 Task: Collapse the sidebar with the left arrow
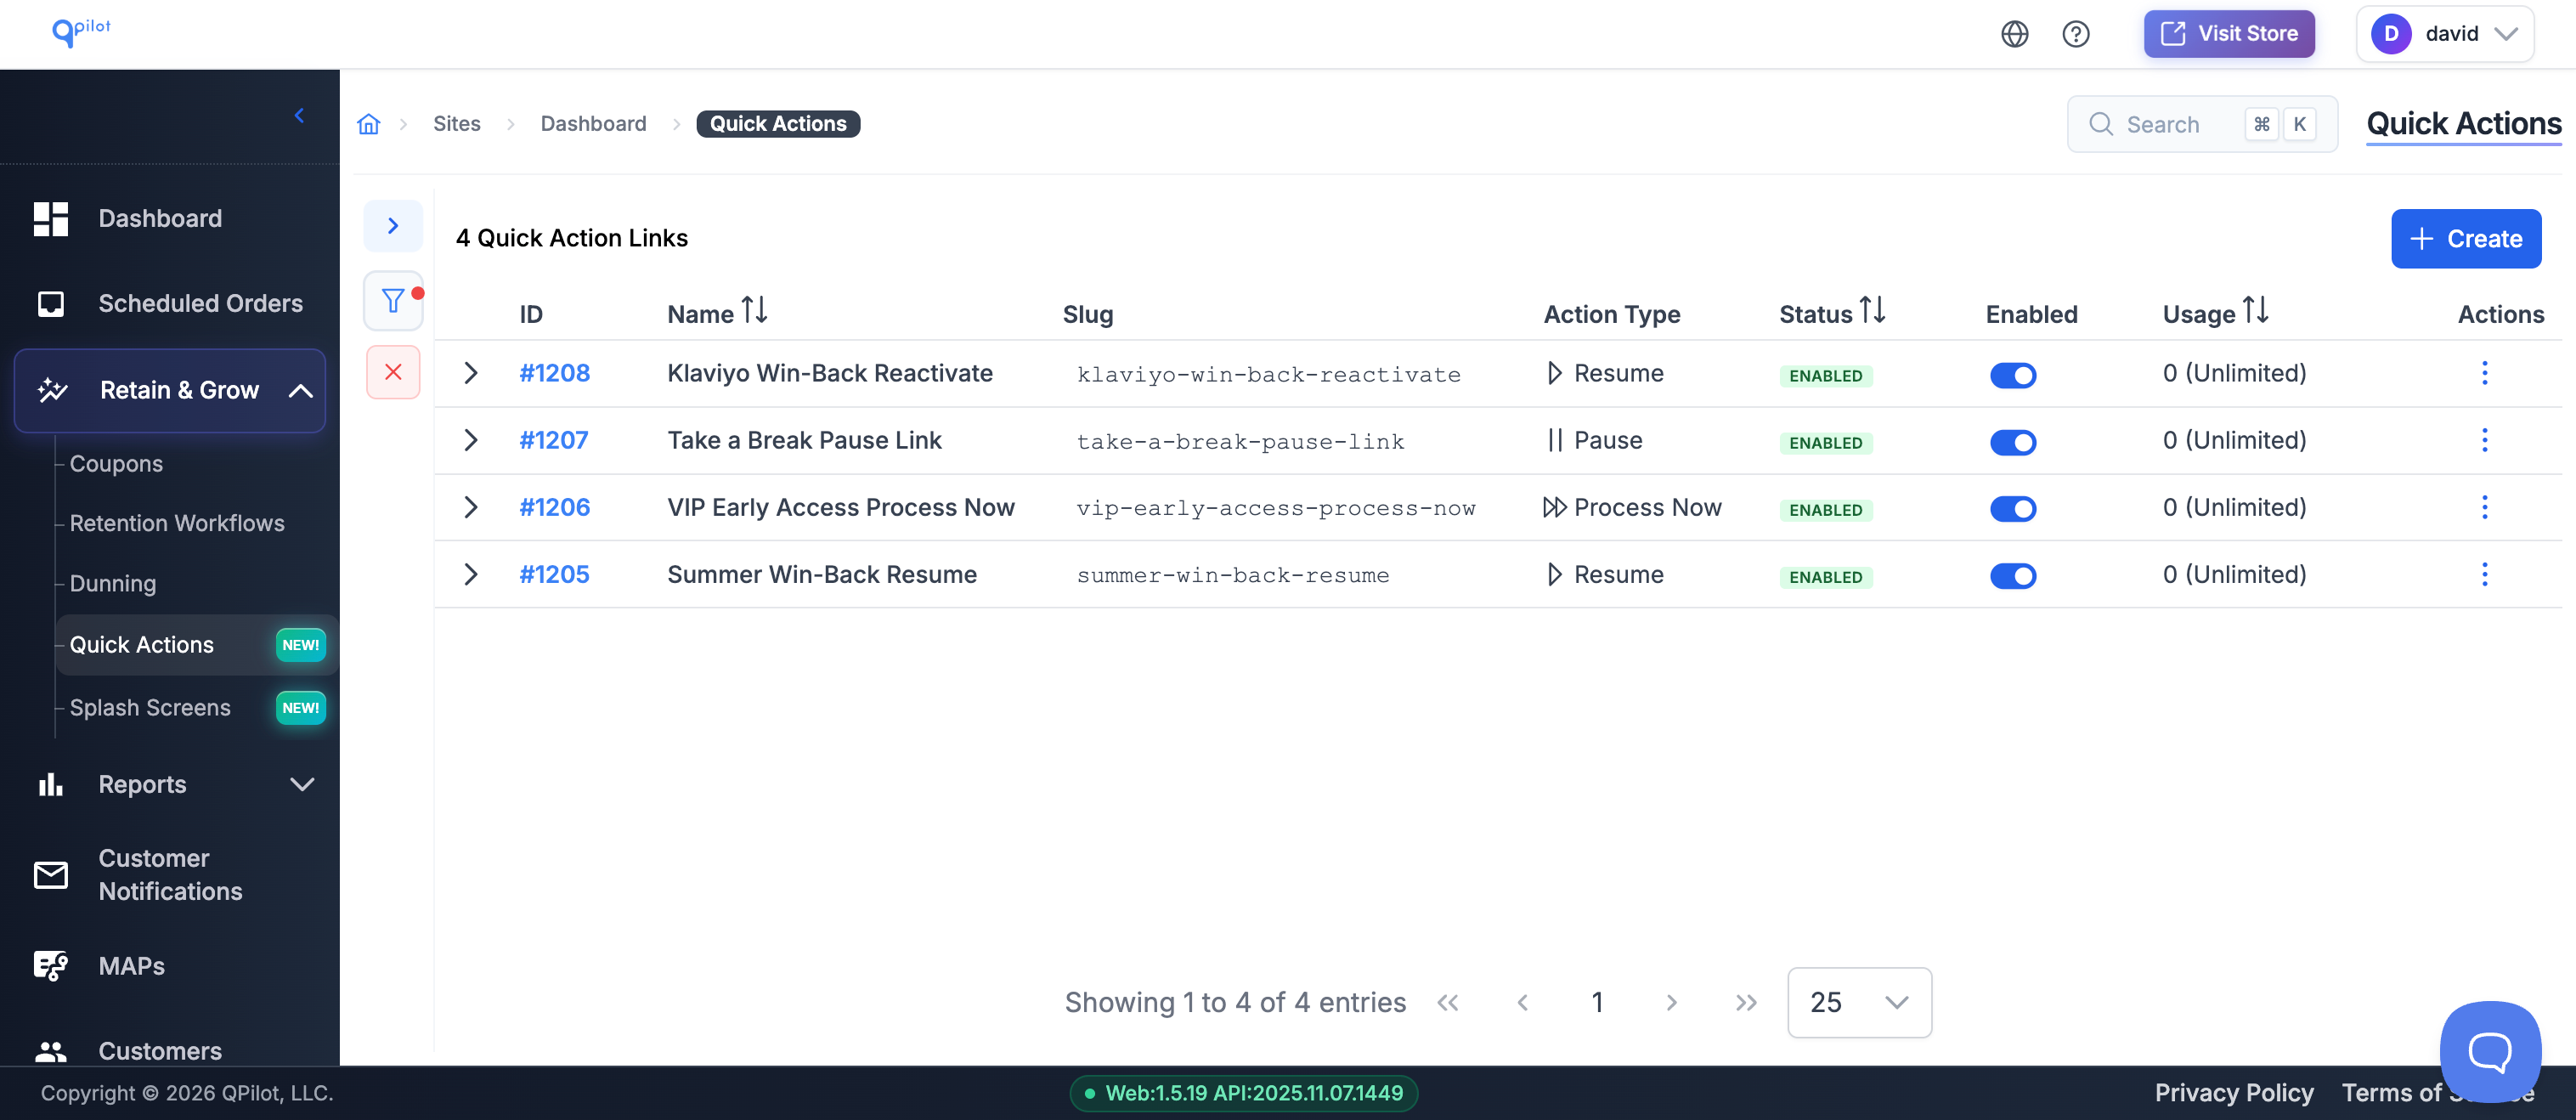click(299, 116)
